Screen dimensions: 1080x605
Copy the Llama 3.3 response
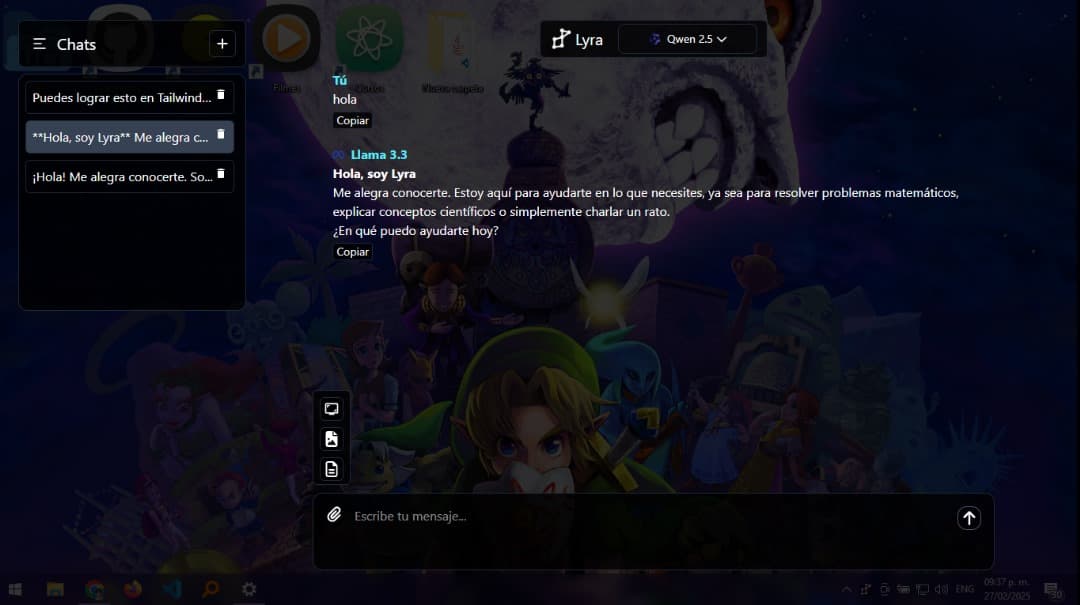pyautogui.click(x=353, y=252)
